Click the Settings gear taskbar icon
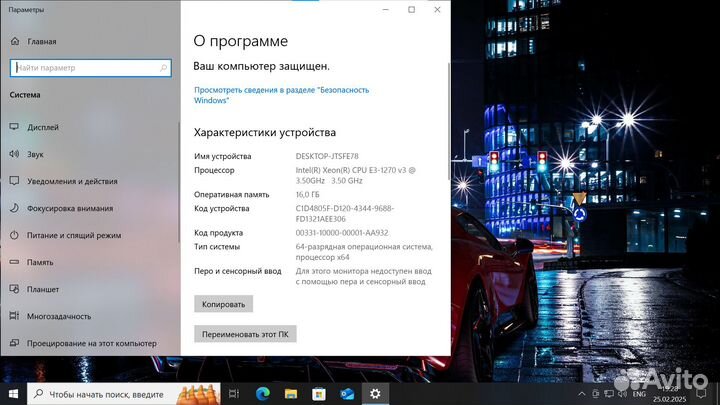The image size is (720, 405). pyautogui.click(x=375, y=394)
